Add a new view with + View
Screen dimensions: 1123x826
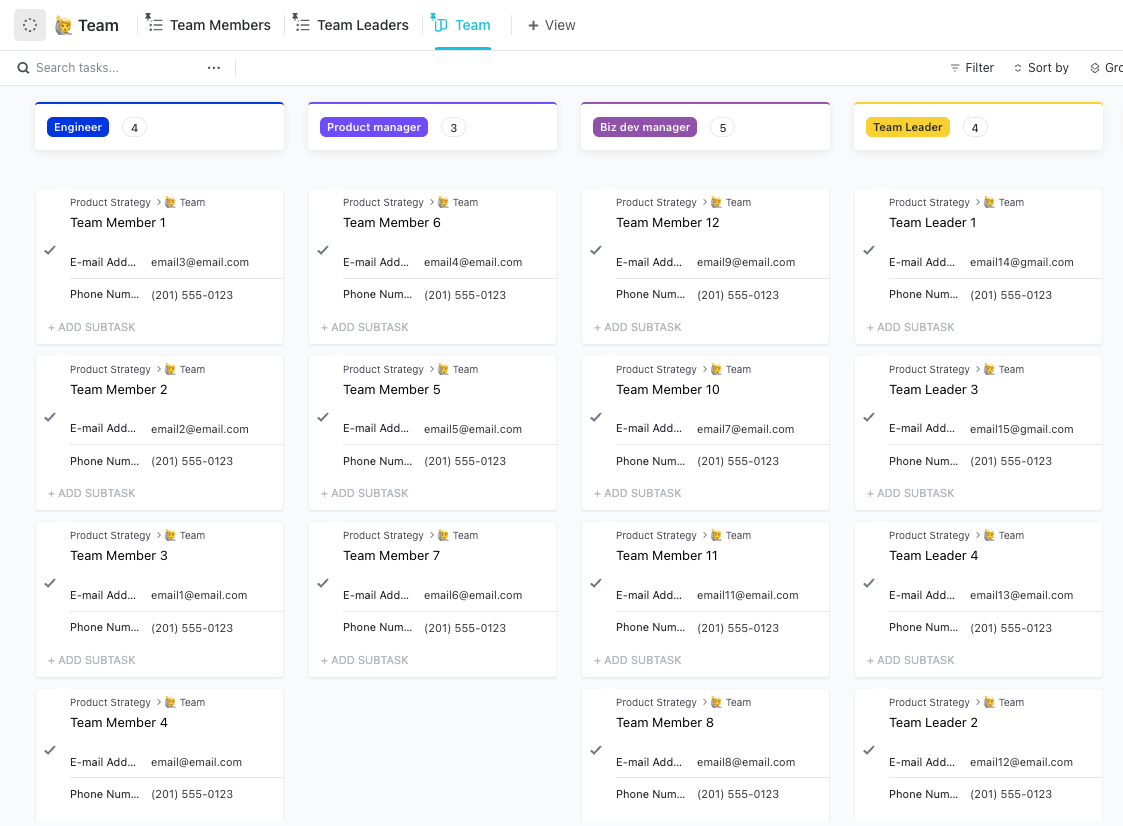551,25
